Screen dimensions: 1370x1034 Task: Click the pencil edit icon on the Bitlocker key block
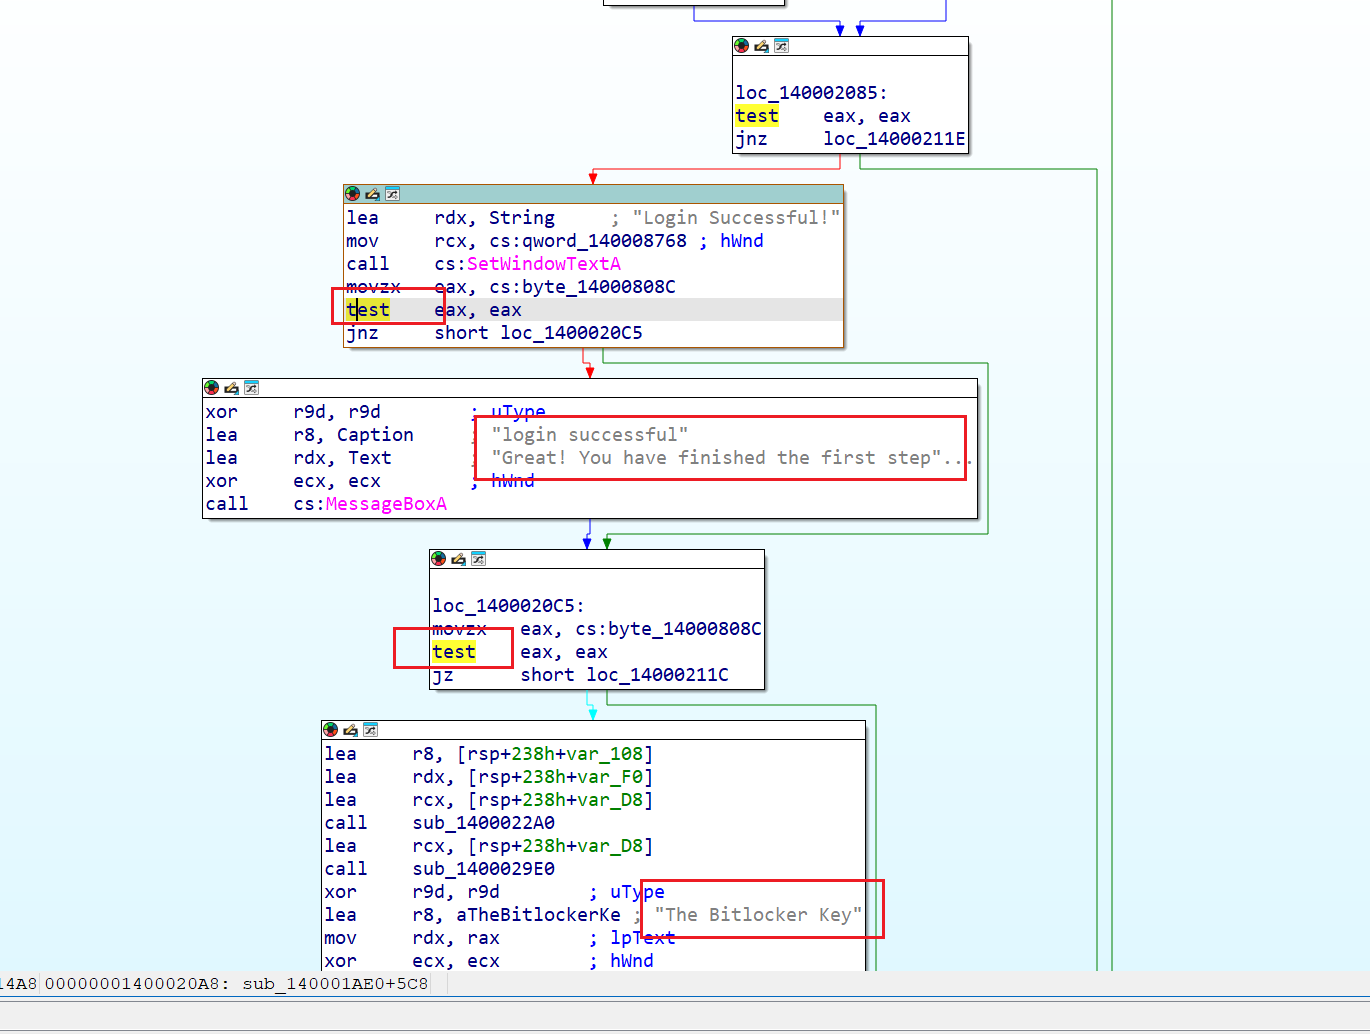(350, 730)
